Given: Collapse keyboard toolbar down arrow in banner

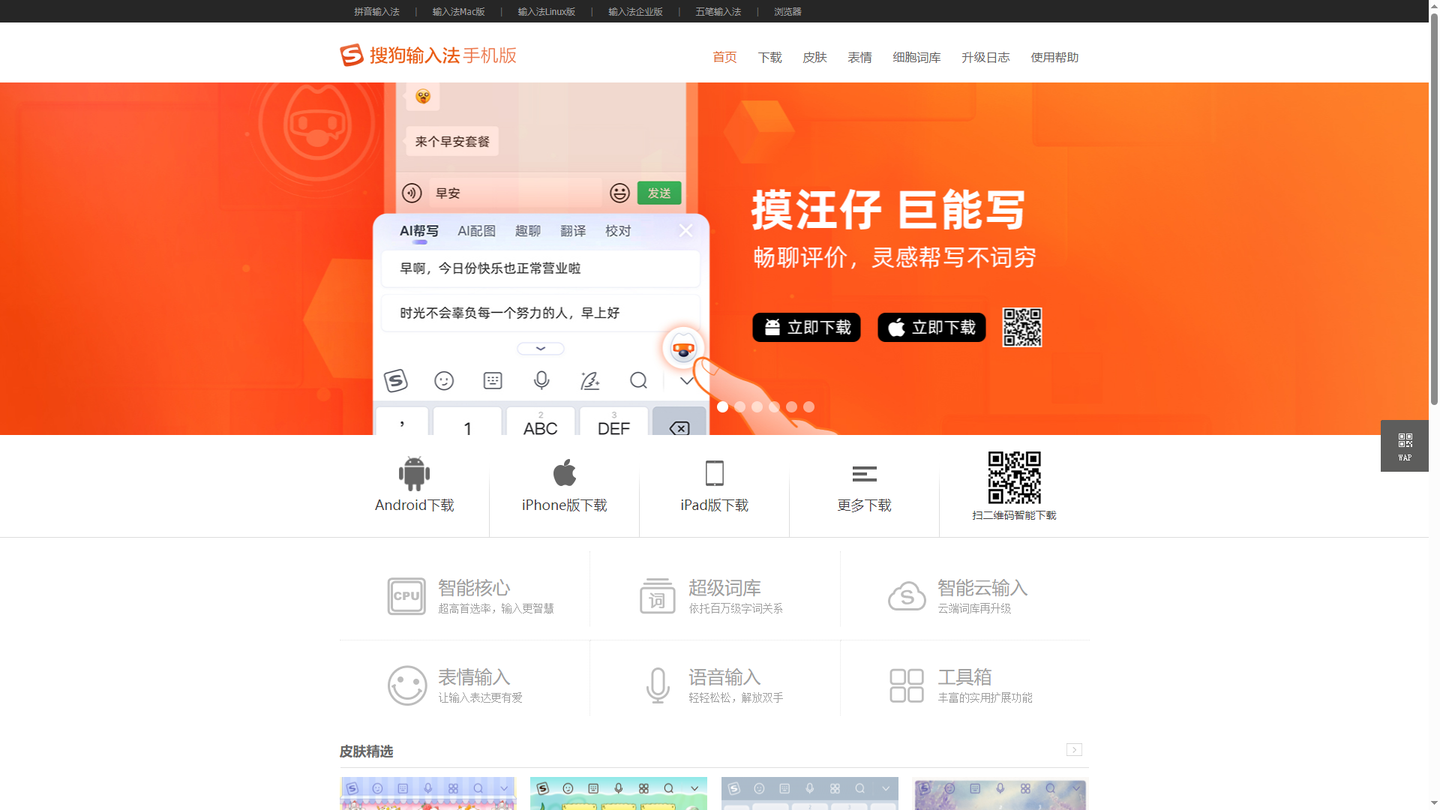Looking at the screenshot, I should 687,381.
